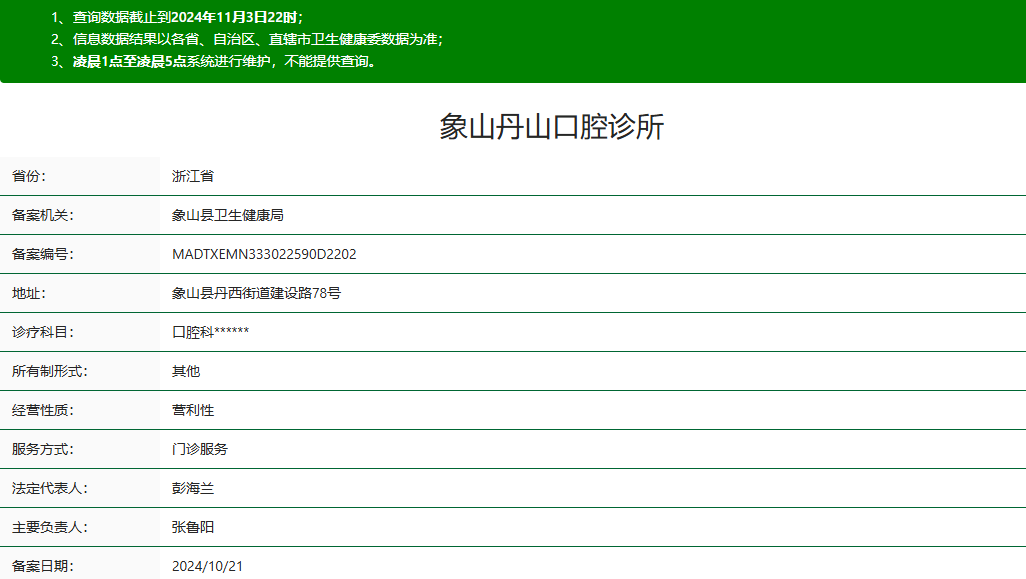
Task: Select the department value 口腔科******
Action: pos(211,332)
